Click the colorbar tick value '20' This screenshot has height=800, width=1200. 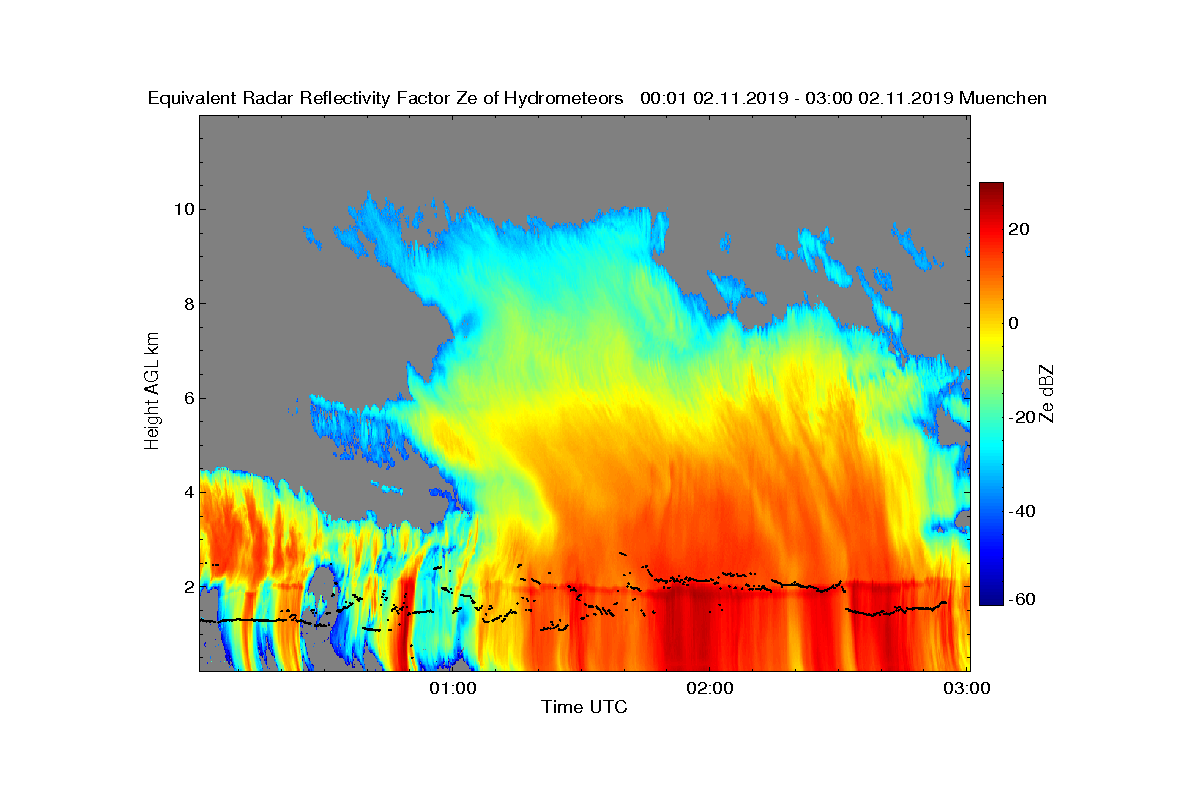pos(1020,229)
